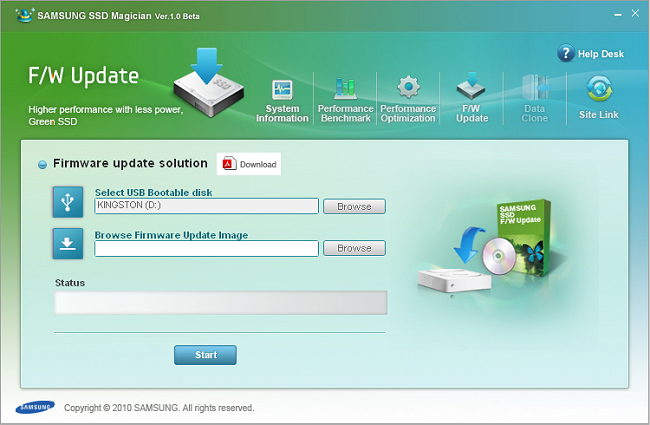Click the large SSD drive header image

point(209,83)
